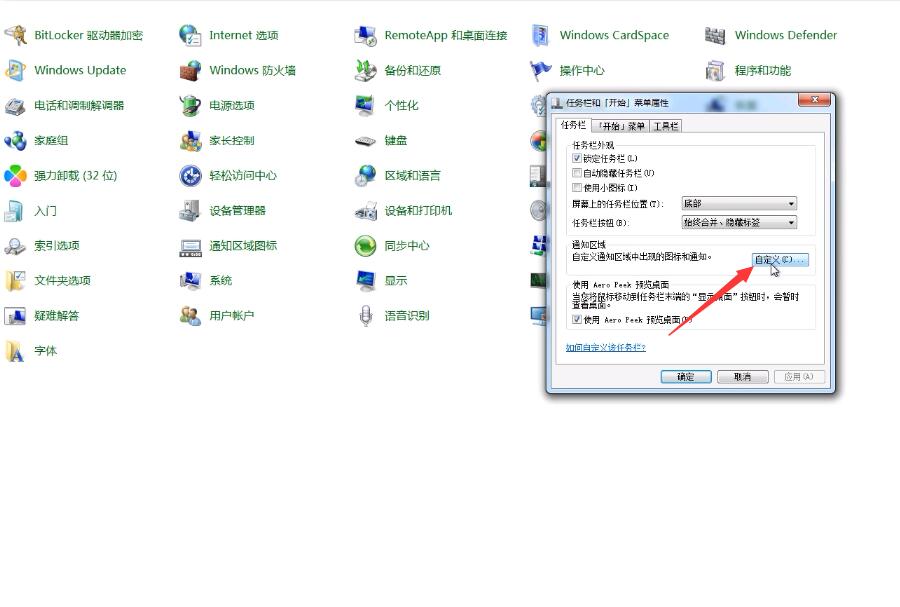Click the 个性化 icon

pyautogui.click(x=366, y=106)
